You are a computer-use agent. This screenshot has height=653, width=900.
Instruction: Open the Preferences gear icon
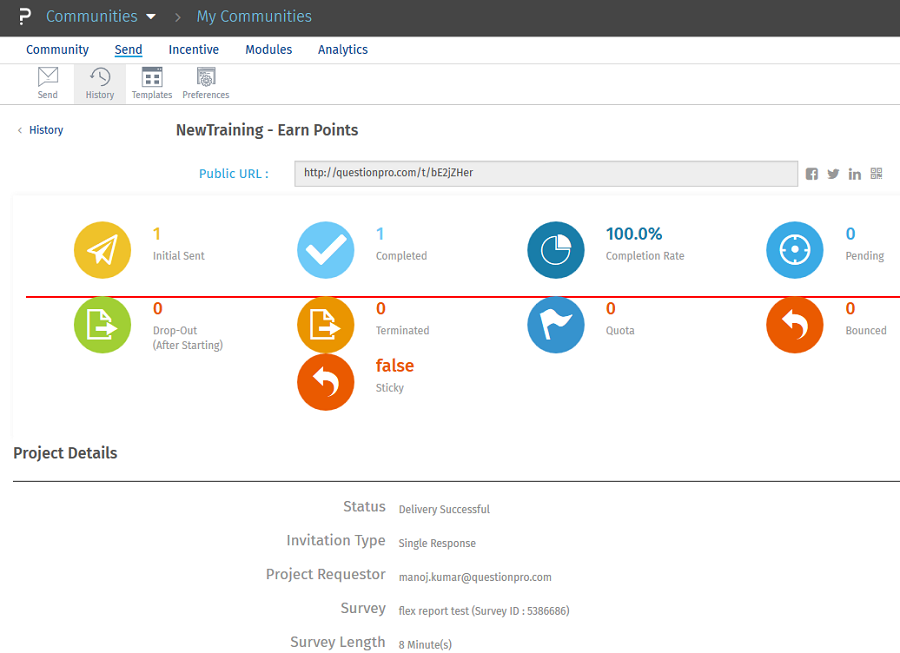[x=206, y=76]
